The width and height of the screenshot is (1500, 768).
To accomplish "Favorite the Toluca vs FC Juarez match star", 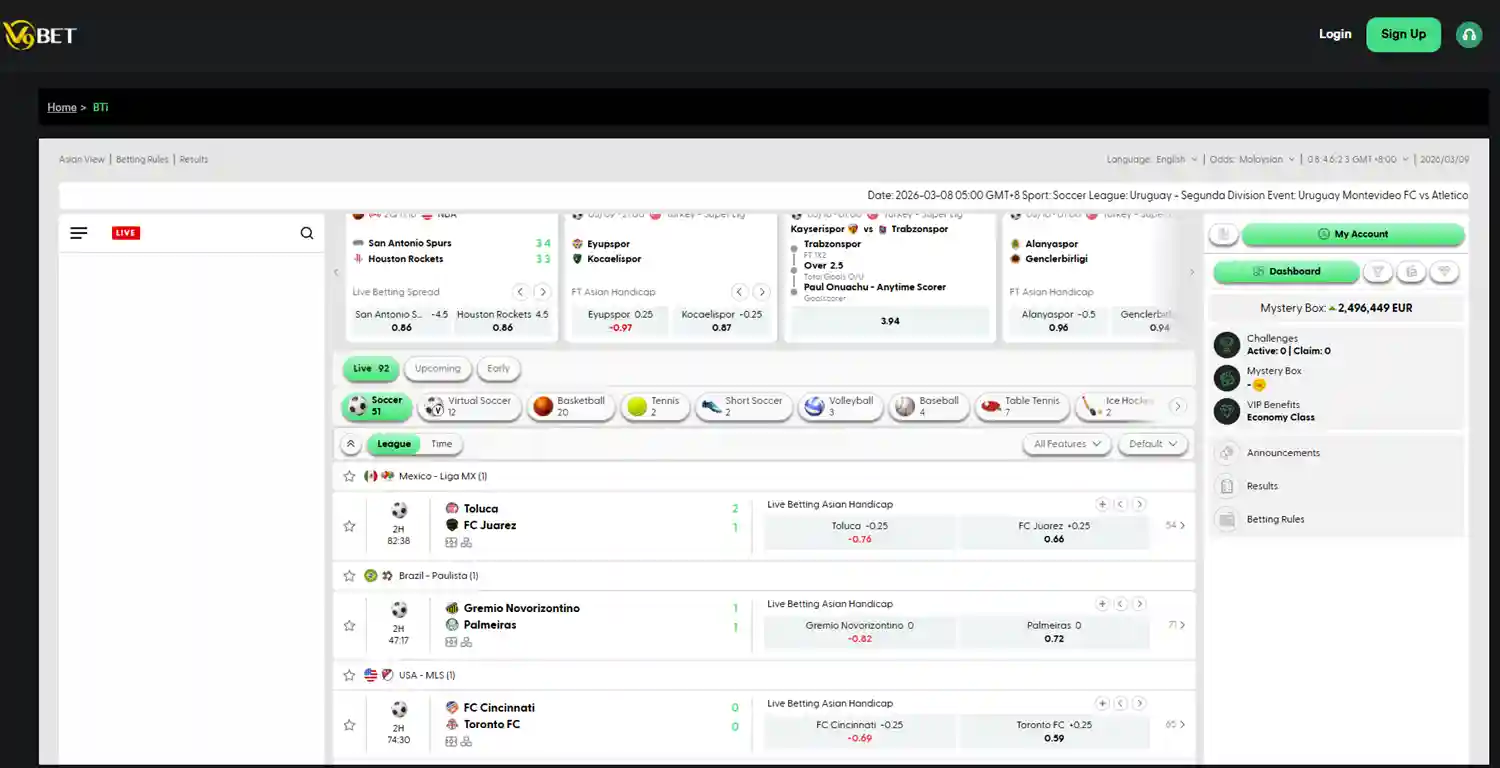I will tap(349, 525).
